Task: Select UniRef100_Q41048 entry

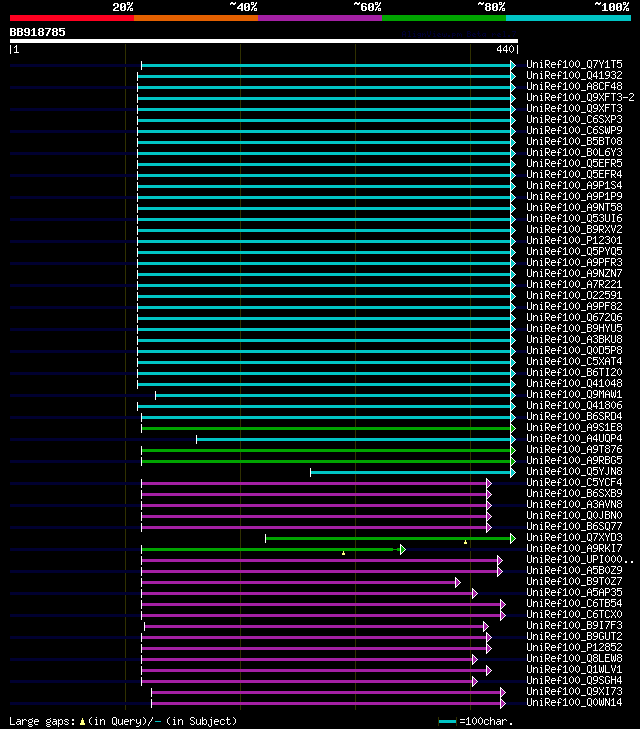Action: point(574,384)
